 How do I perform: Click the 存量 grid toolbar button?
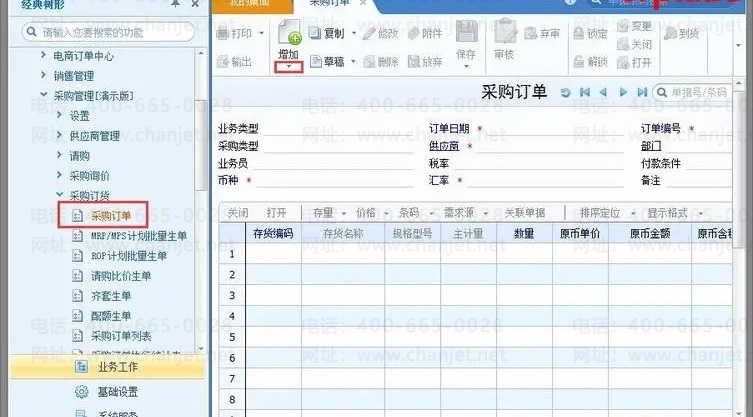pos(323,213)
